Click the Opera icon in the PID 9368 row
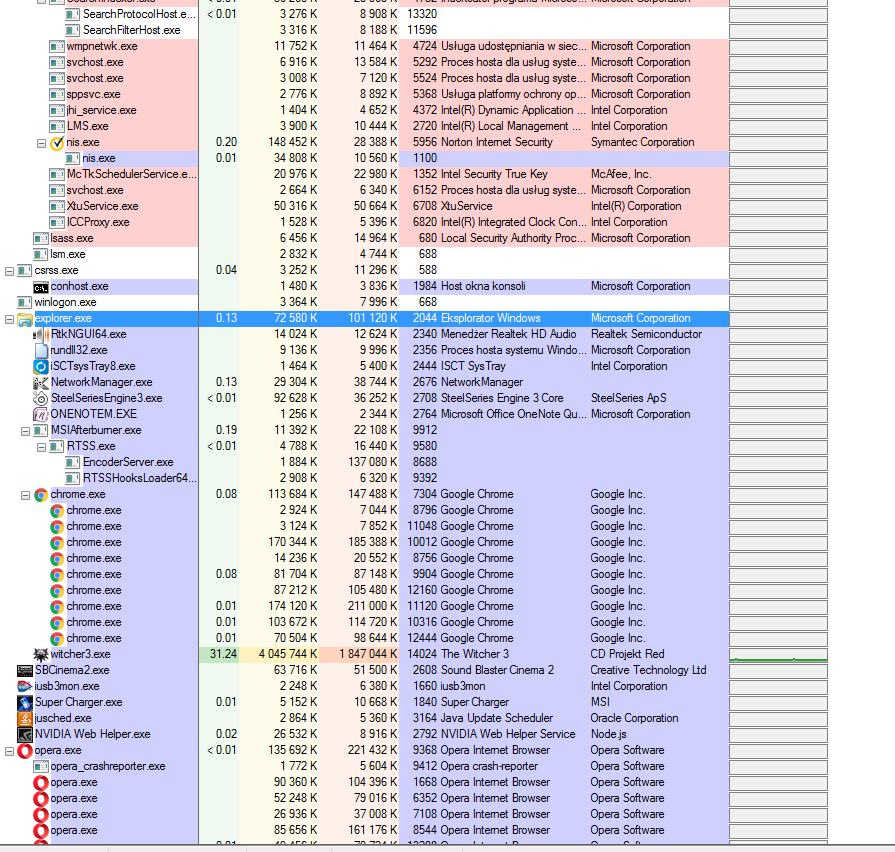 (25, 750)
